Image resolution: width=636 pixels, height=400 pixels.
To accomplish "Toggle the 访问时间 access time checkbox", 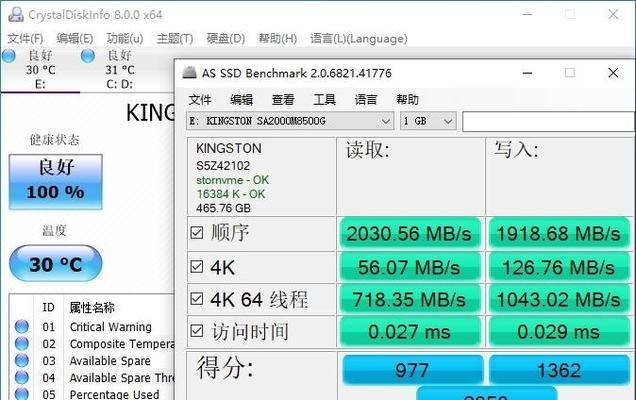I will coord(197,331).
